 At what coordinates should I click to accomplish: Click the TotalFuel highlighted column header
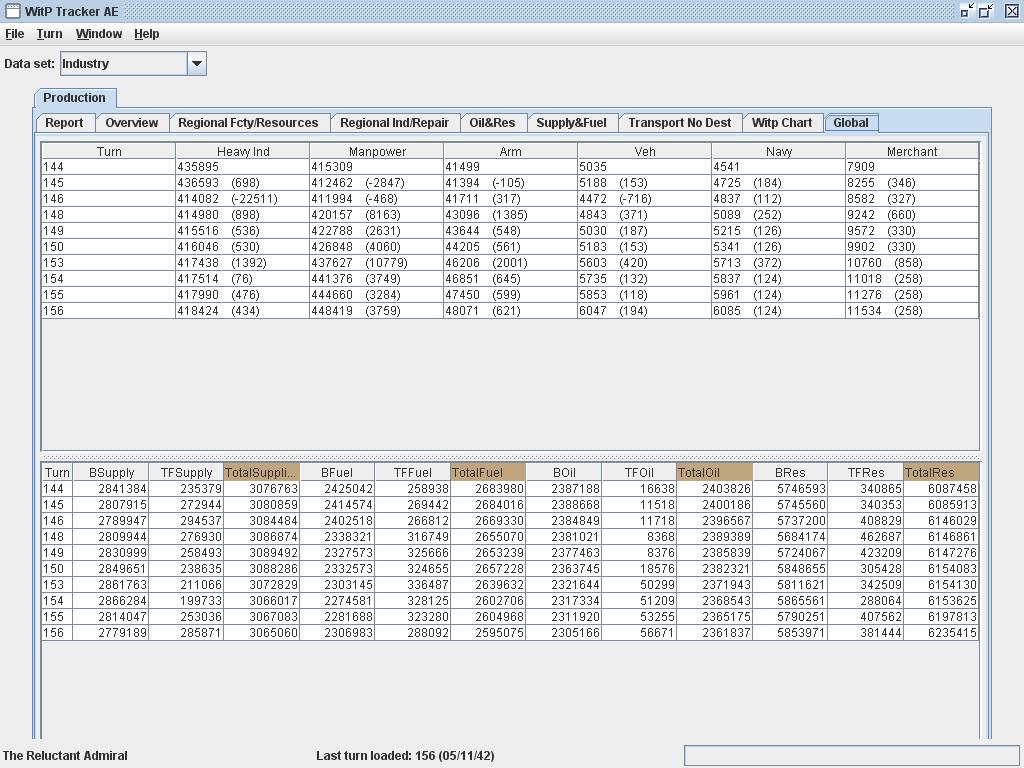point(488,472)
